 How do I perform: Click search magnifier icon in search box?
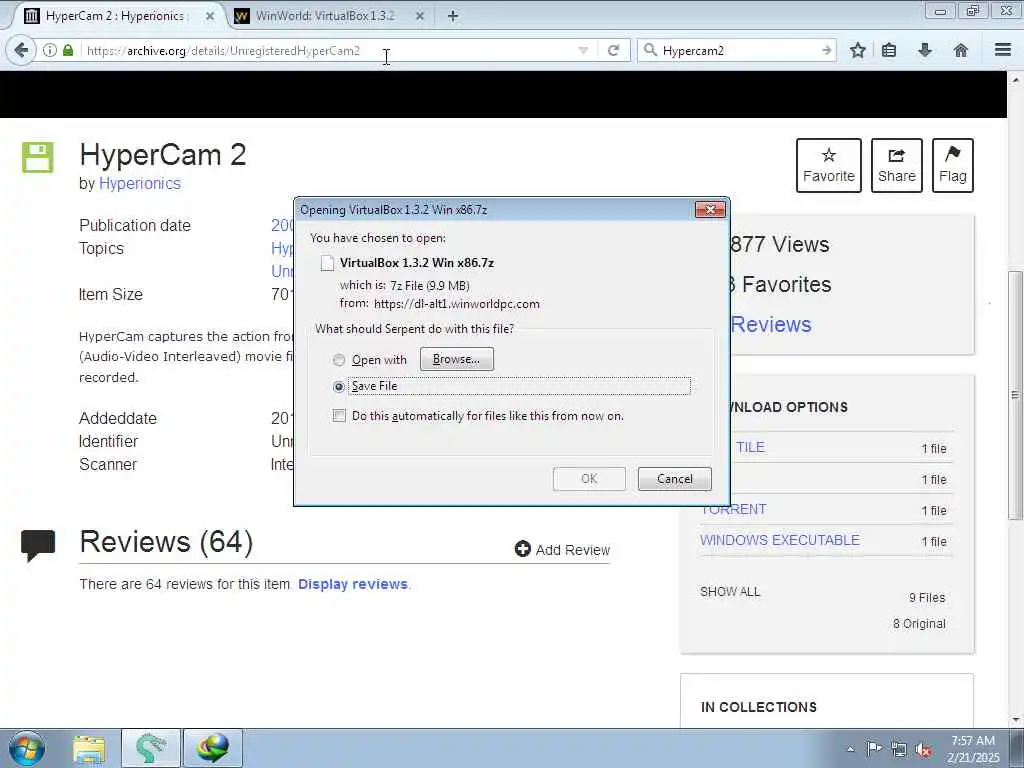point(650,50)
